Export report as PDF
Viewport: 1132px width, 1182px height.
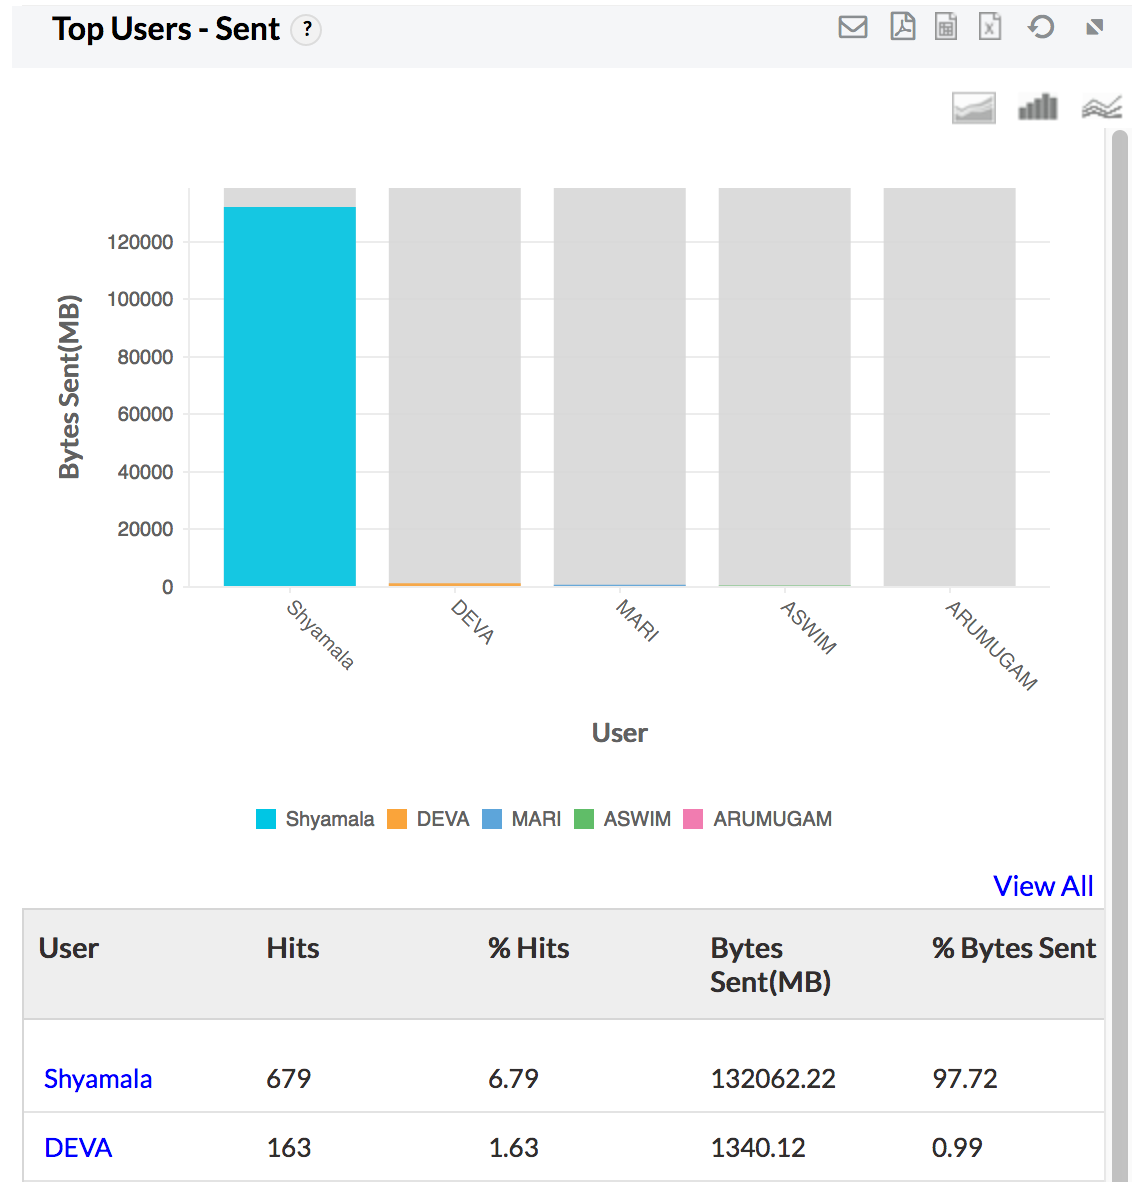click(x=902, y=27)
